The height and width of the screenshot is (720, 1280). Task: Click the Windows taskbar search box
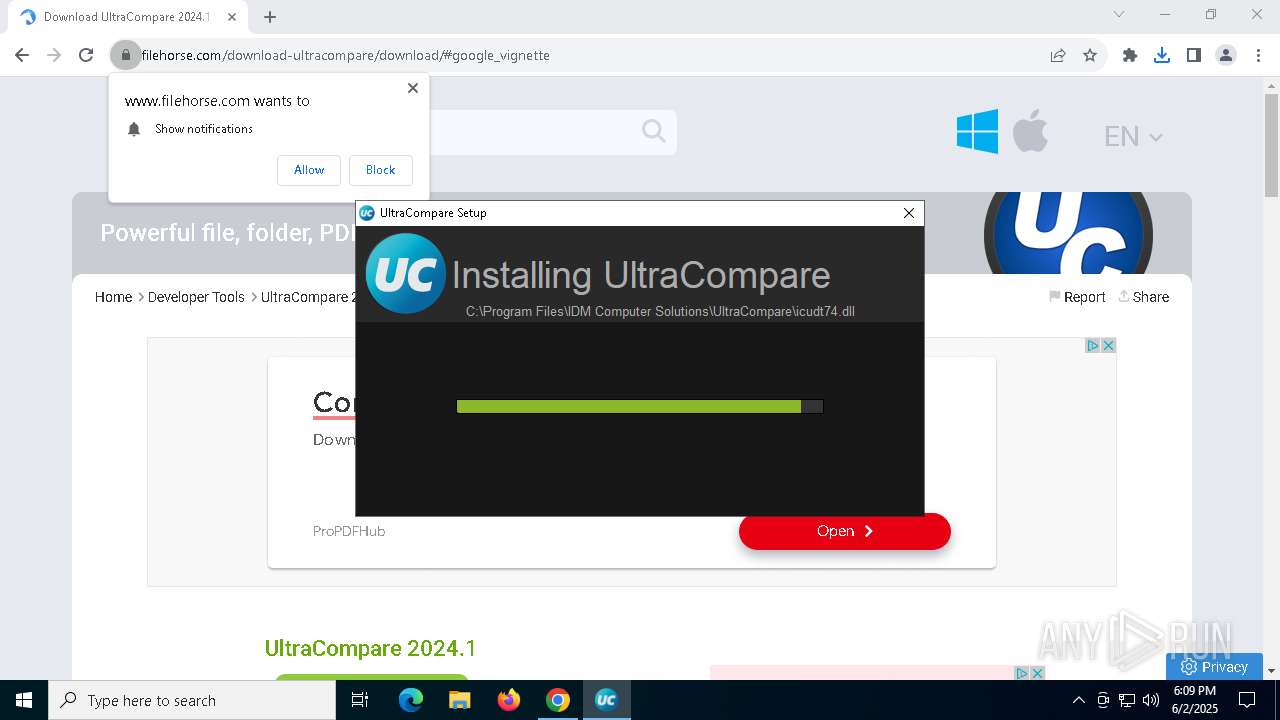(192, 700)
